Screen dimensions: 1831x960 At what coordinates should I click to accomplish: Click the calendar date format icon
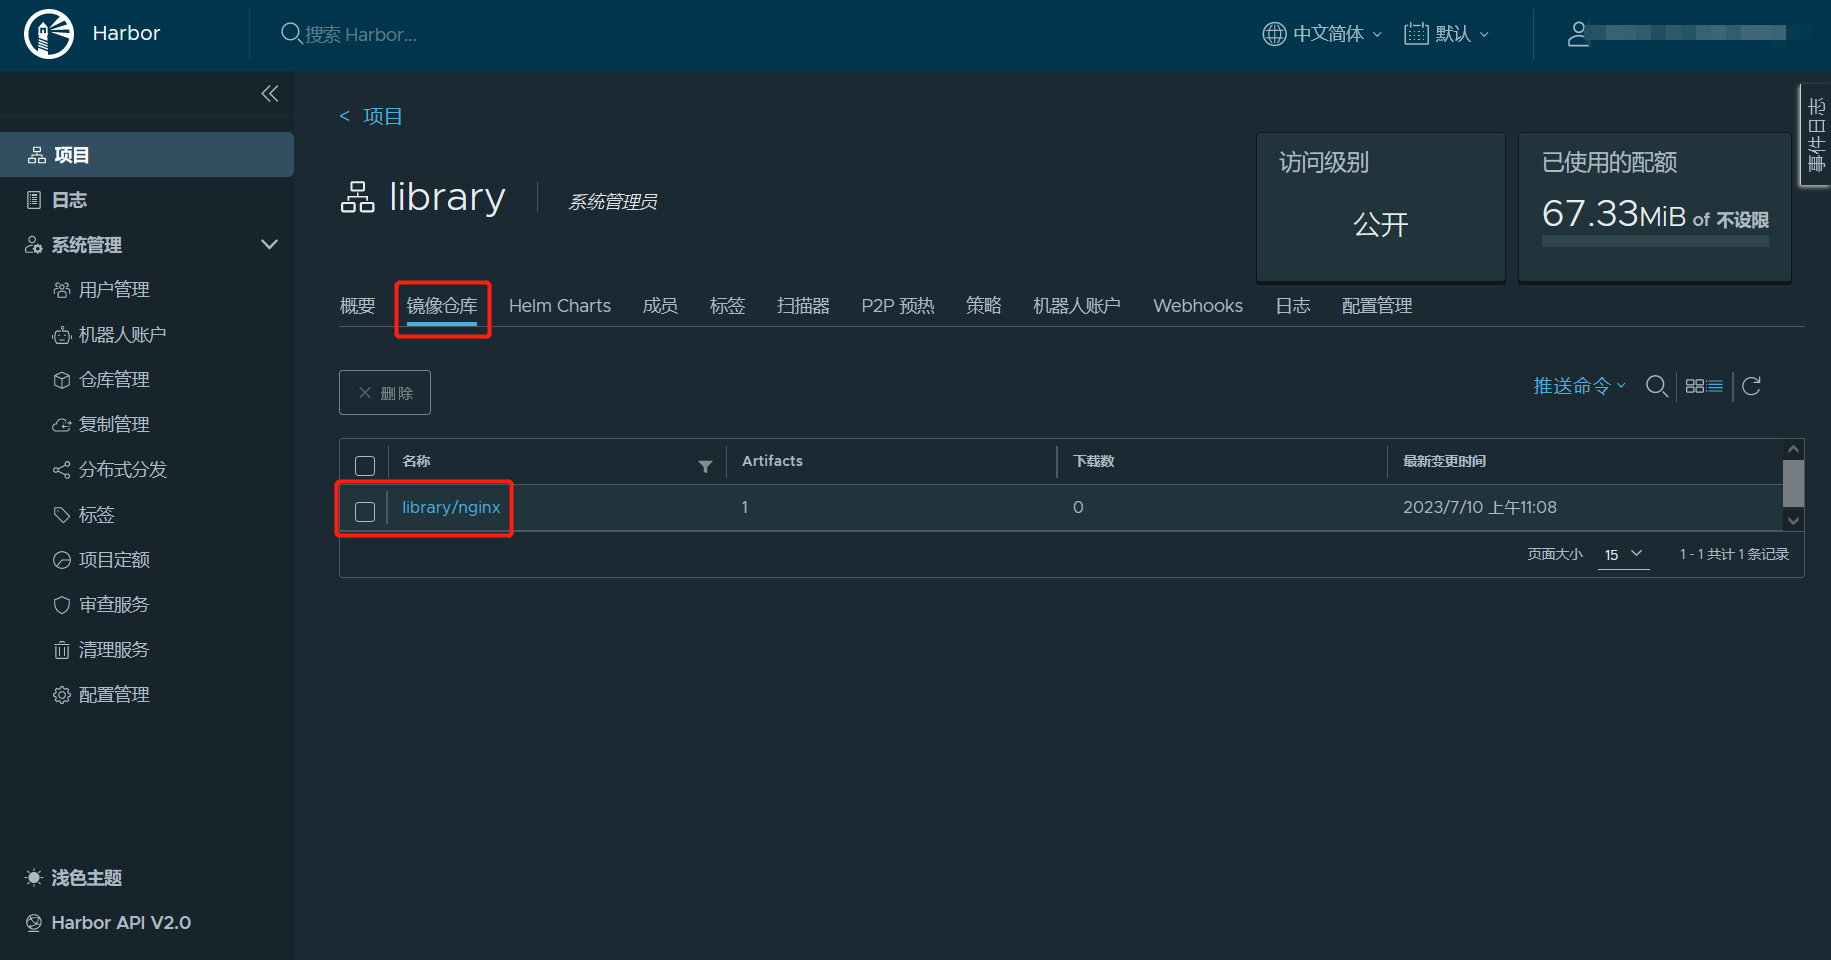click(x=1416, y=34)
